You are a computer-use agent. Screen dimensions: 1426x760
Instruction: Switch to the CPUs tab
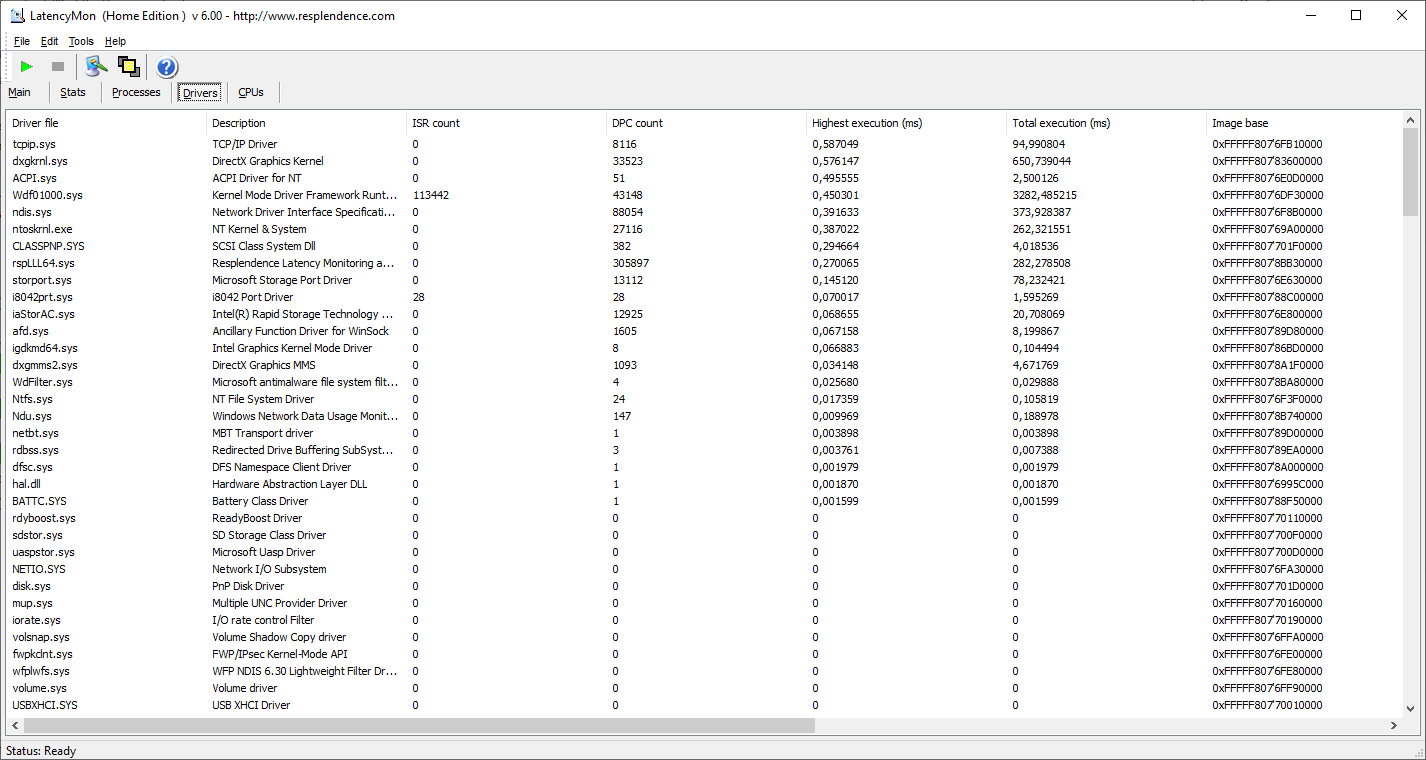tap(251, 92)
